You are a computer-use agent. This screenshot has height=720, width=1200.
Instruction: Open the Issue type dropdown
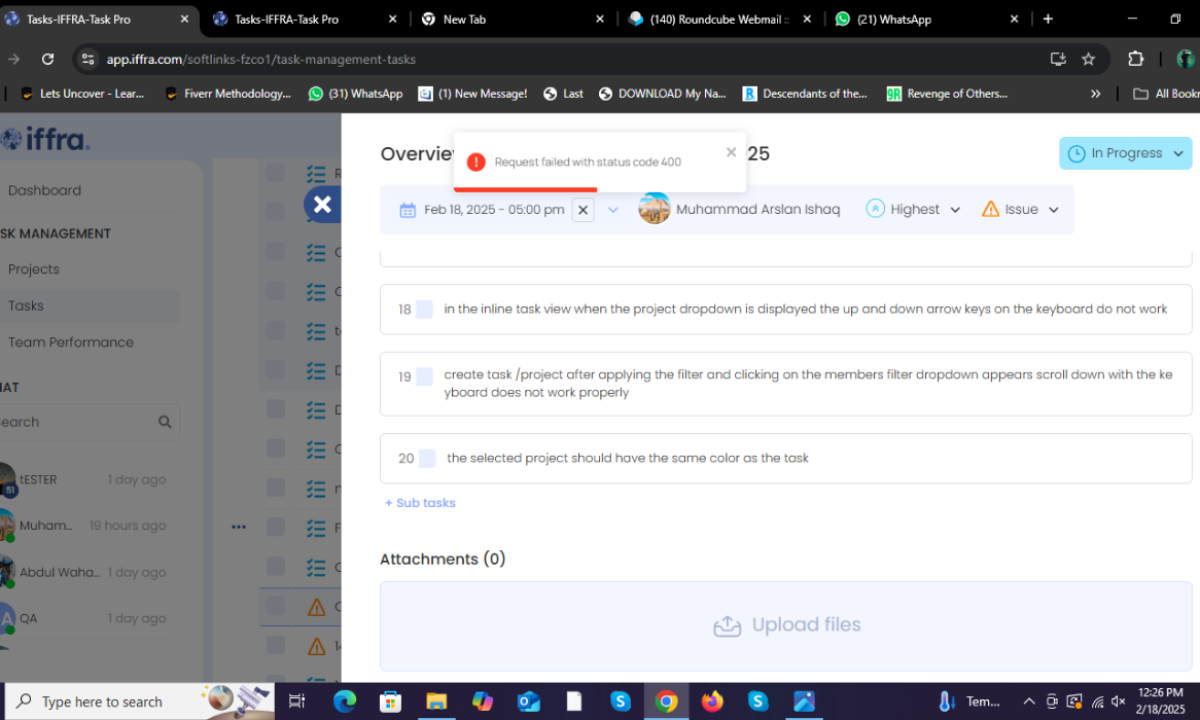1020,209
